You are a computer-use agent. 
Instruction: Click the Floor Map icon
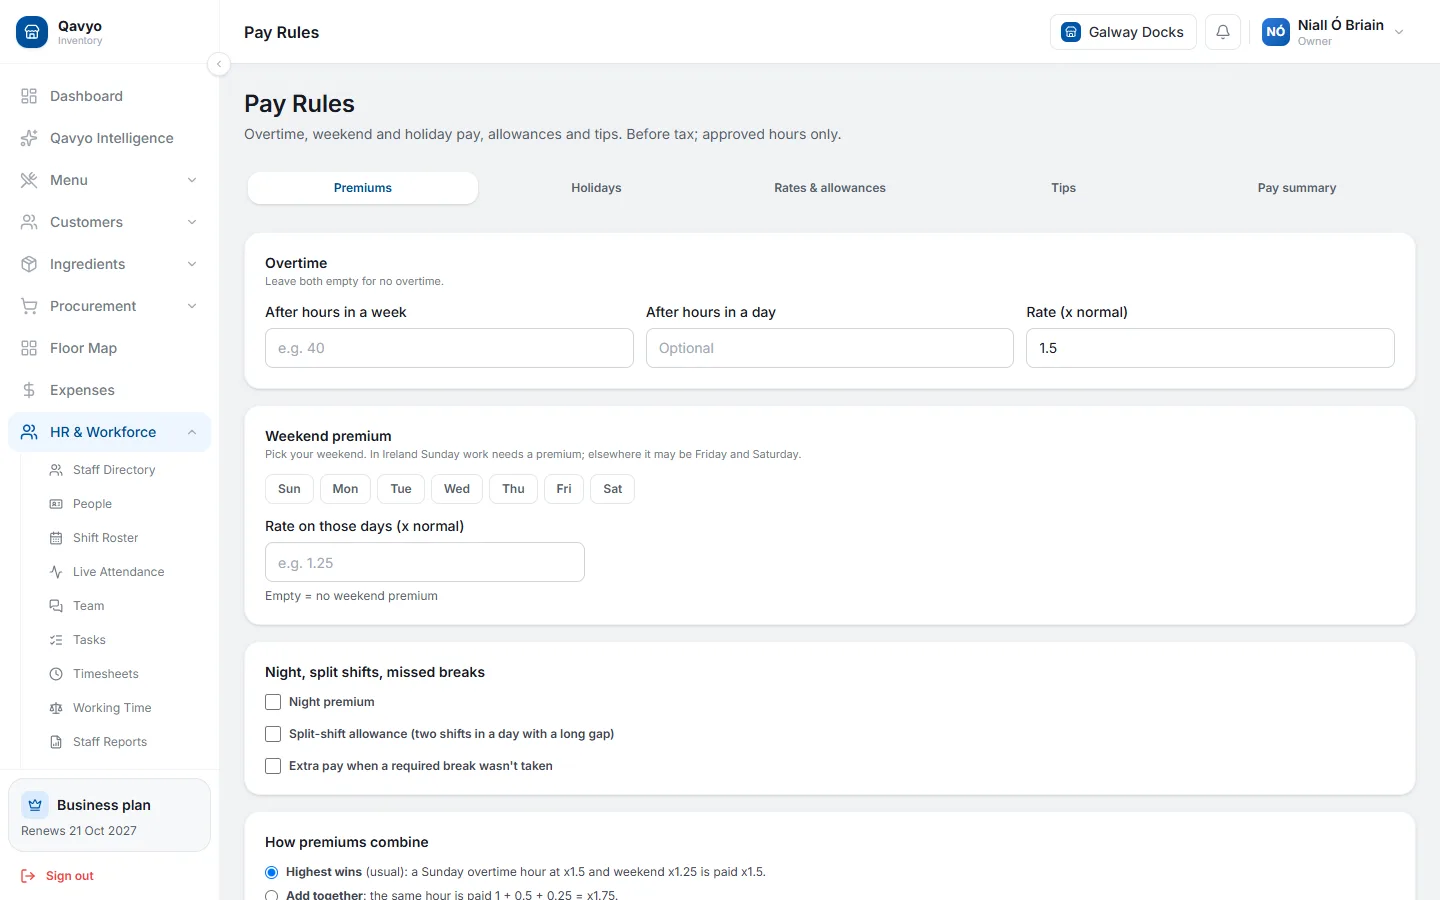click(29, 348)
